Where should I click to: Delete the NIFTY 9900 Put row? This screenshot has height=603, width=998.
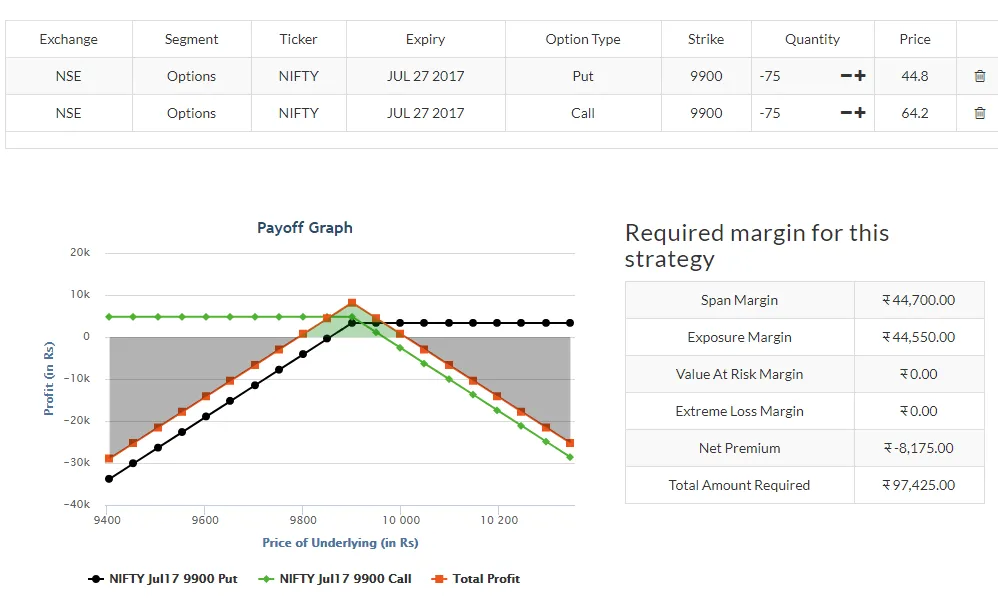tap(979, 76)
